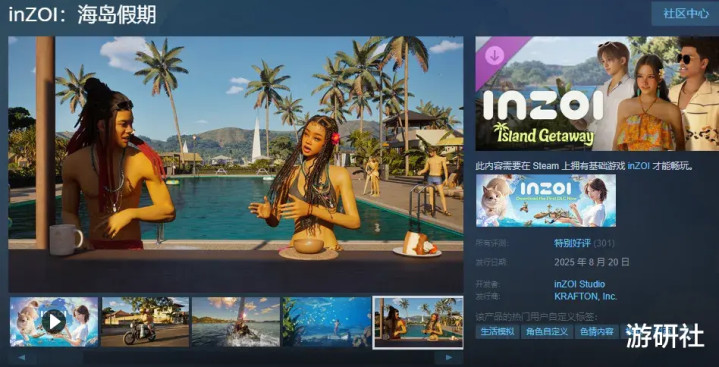The width and height of the screenshot is (719, 367).
Task: Click the main poolside screenshot
Action: point(236,164)
